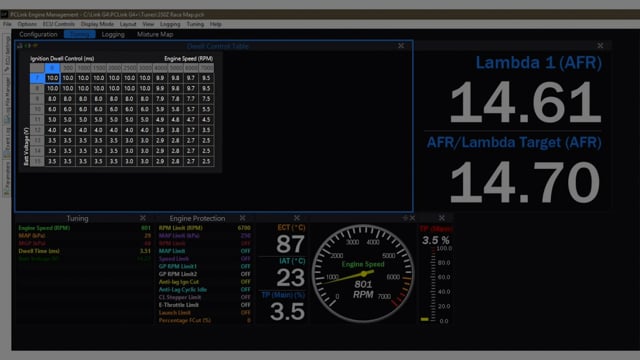Select the 500 RPM column header
Viewport: 640px width, 360px height.
pos(68,68)
